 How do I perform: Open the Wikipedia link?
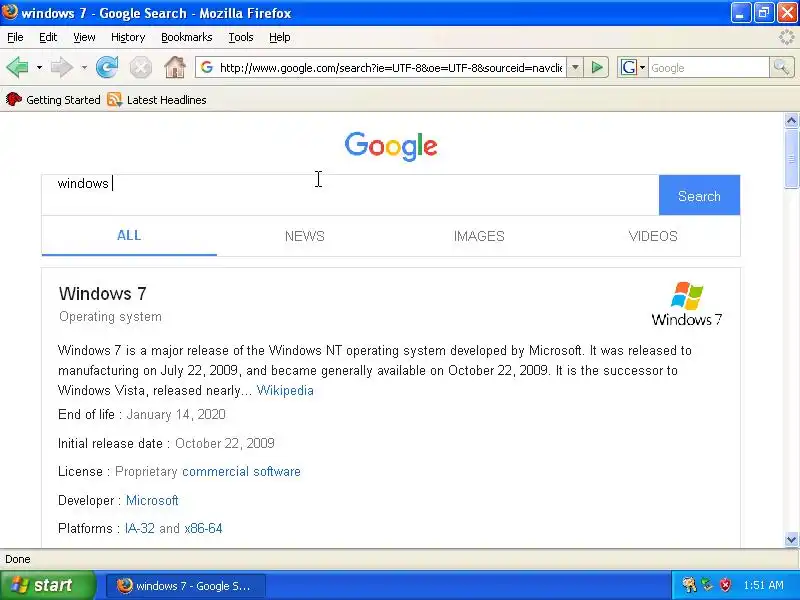click(285, 390)
